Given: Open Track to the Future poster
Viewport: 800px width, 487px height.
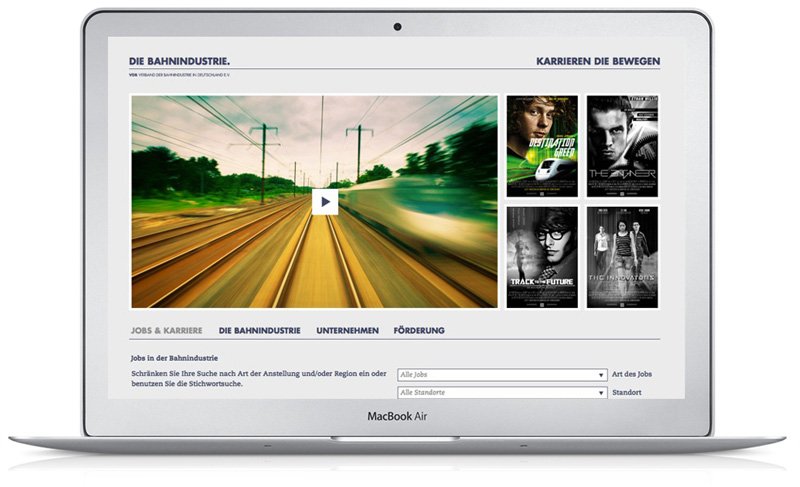Looking at the screenshot, I should [x=542, y=257].
